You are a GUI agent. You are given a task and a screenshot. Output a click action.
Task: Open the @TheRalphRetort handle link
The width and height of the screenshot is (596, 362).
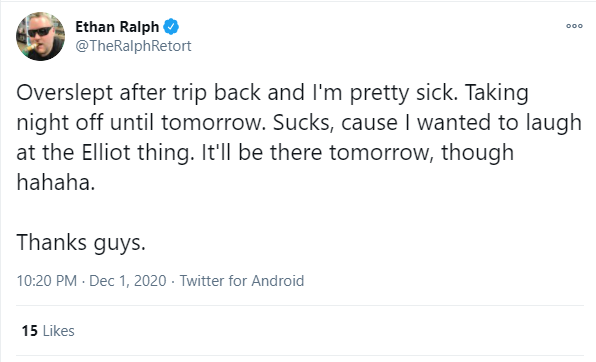point(133,46)
